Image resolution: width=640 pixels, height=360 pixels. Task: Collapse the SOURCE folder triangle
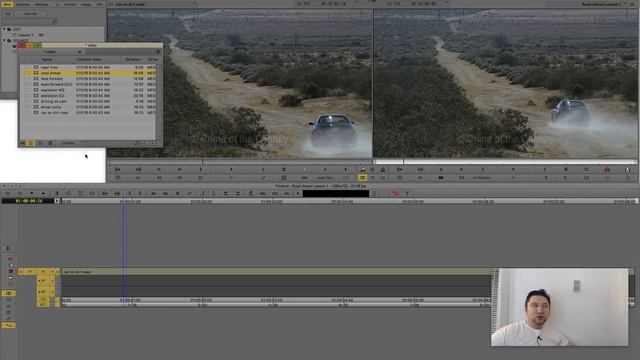tap(4, 40)
